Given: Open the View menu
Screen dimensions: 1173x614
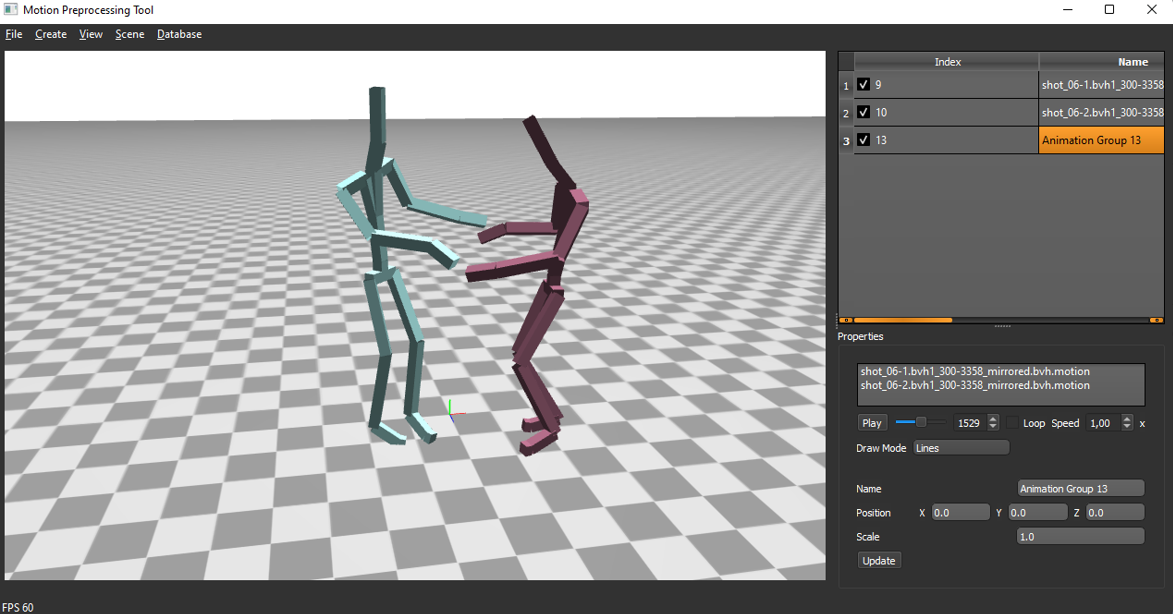Looking at the screenshot, I should (91, 34).
